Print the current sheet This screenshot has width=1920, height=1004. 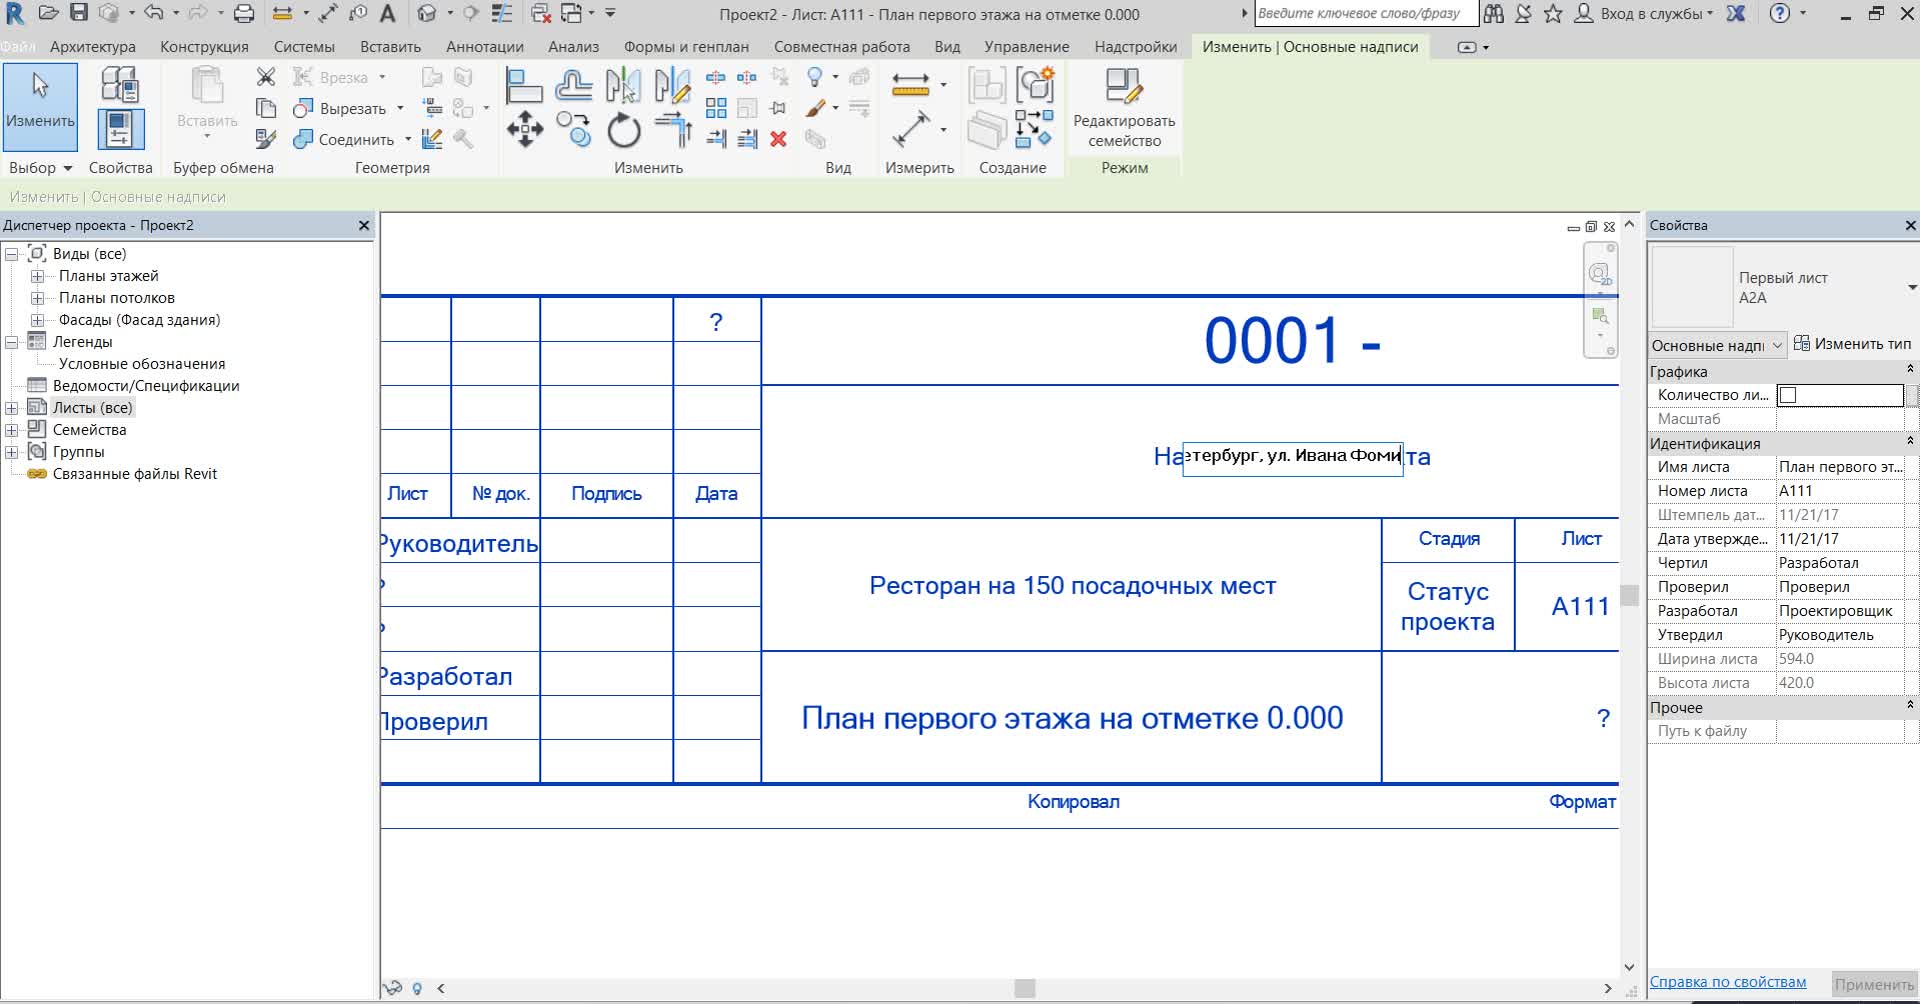coord(244,14)
